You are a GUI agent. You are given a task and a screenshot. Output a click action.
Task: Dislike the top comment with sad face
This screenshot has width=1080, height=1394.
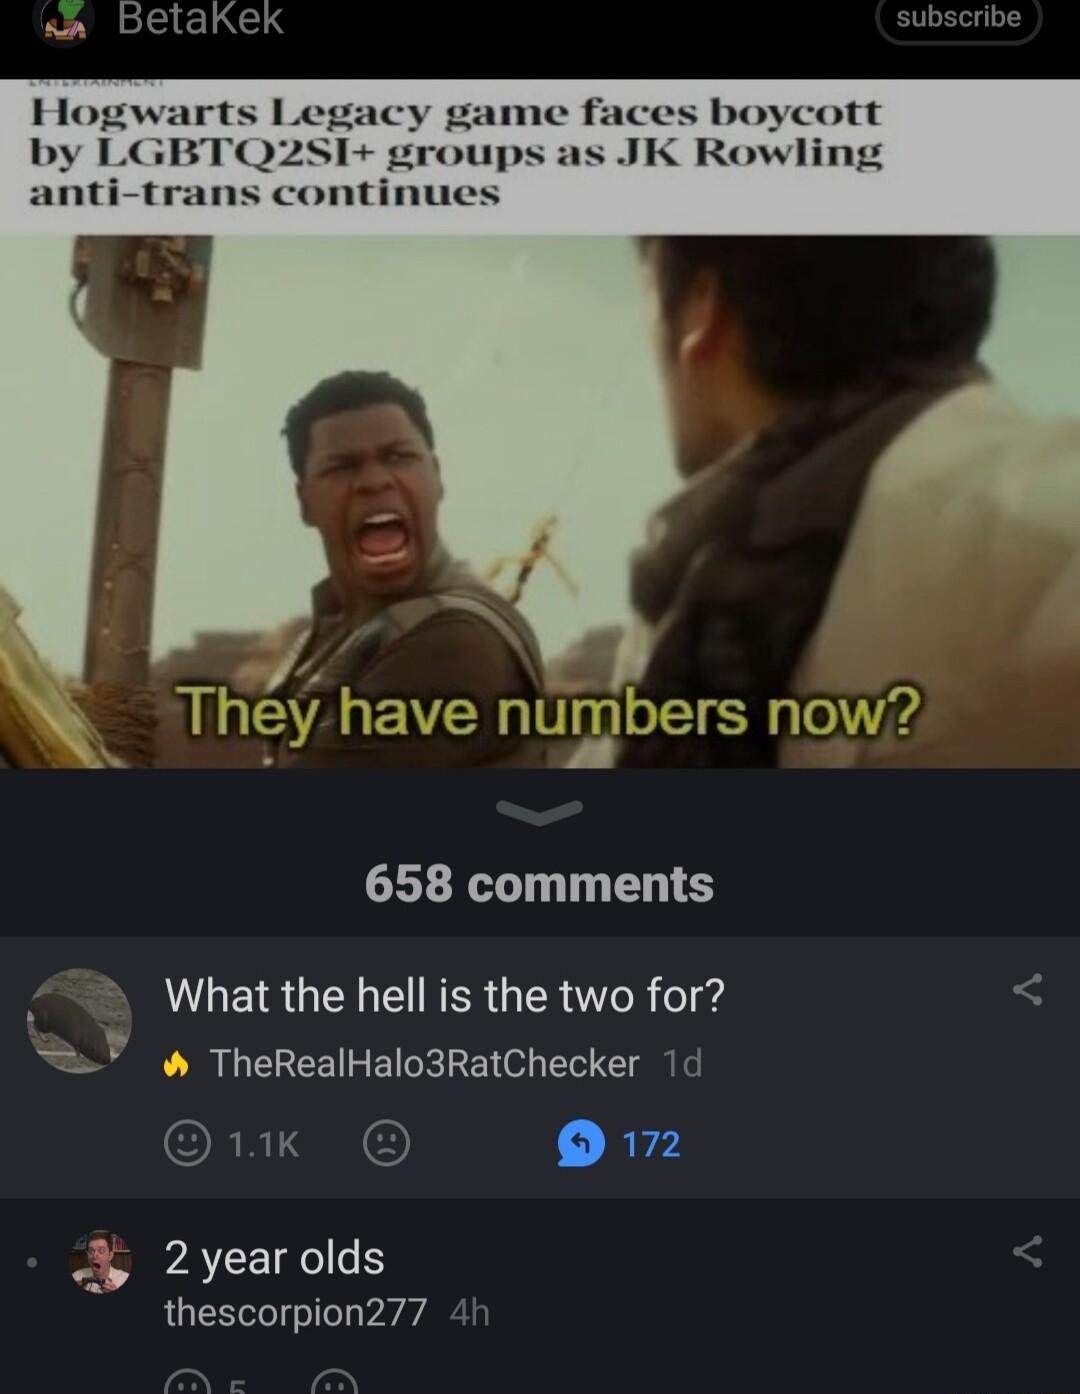[x=386, y=1143]
